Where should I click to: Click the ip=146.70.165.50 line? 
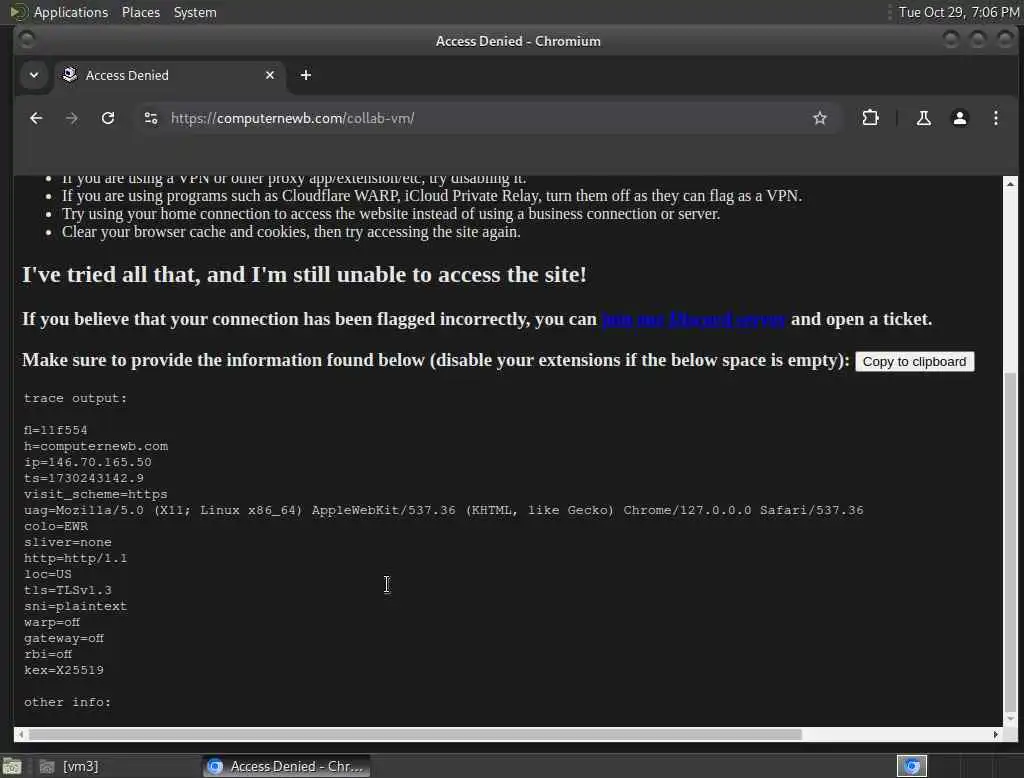(x=88, y=462)
